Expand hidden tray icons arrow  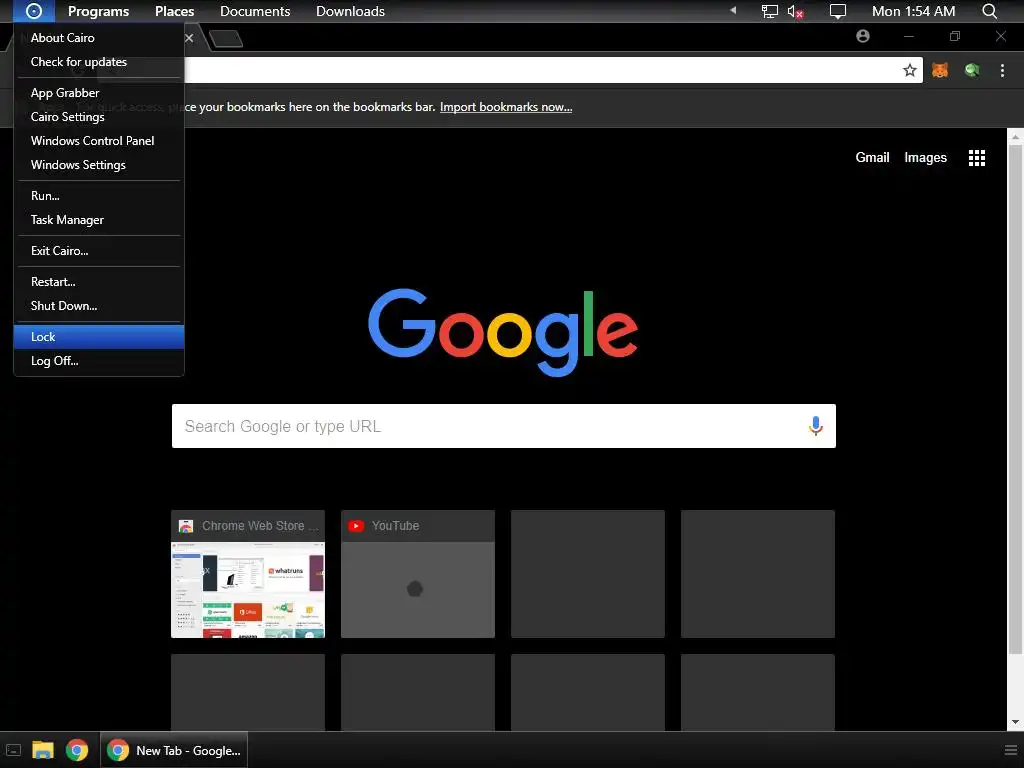coord(733,10)
